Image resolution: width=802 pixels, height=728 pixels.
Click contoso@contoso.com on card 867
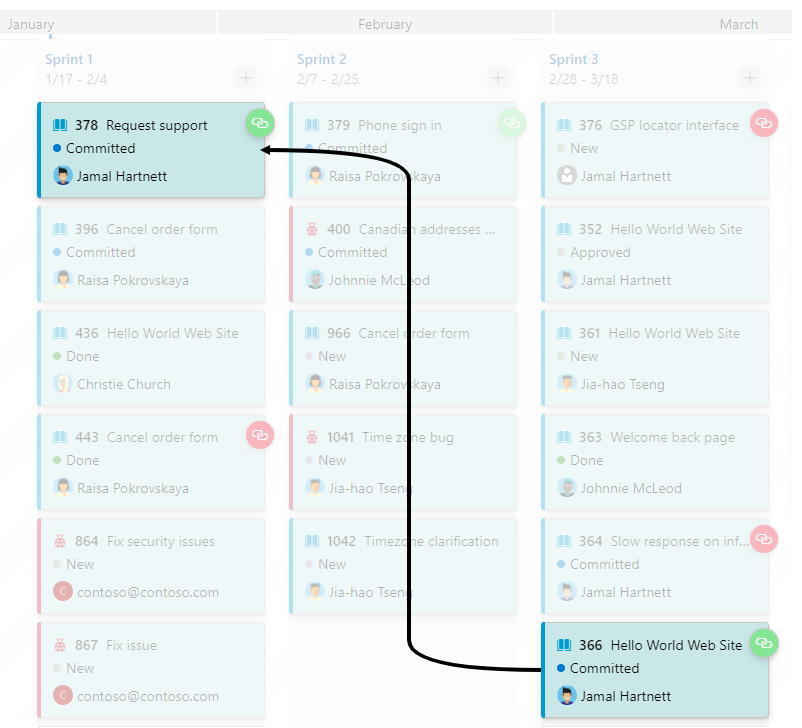point(148,696)
